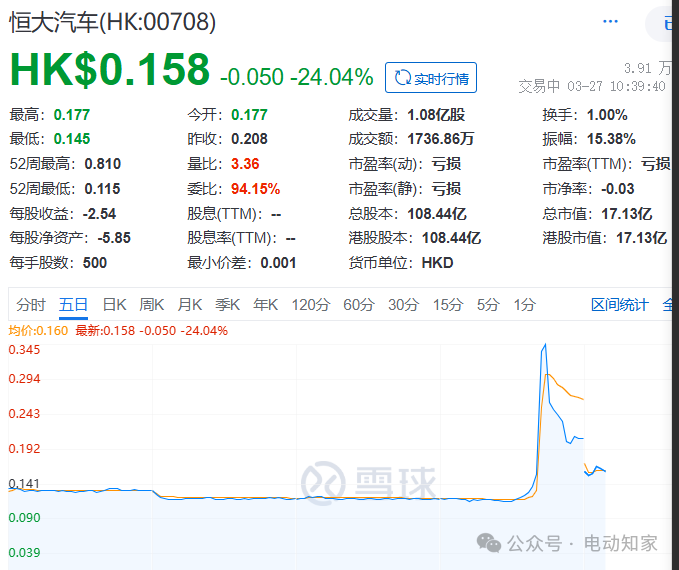Click the 52周最高 value 0.810

(x=103, y=164)
